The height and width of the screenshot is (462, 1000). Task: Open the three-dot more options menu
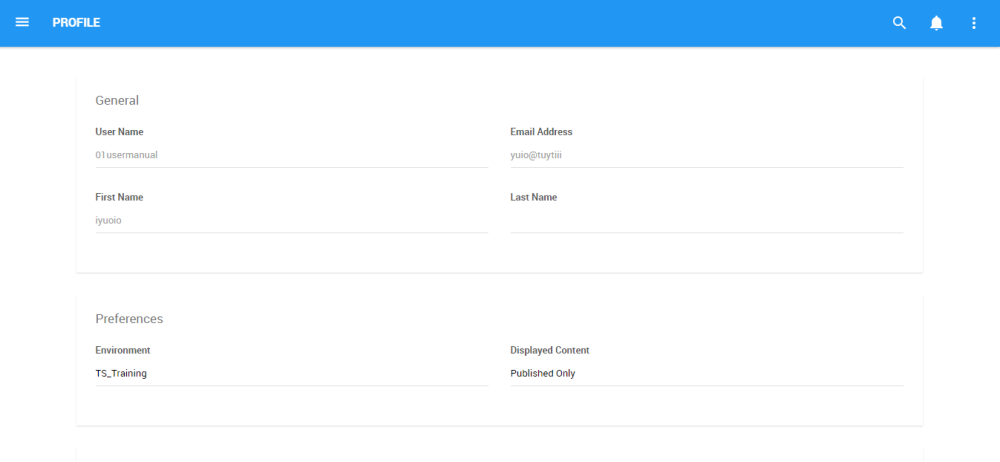tap(974, 23)
